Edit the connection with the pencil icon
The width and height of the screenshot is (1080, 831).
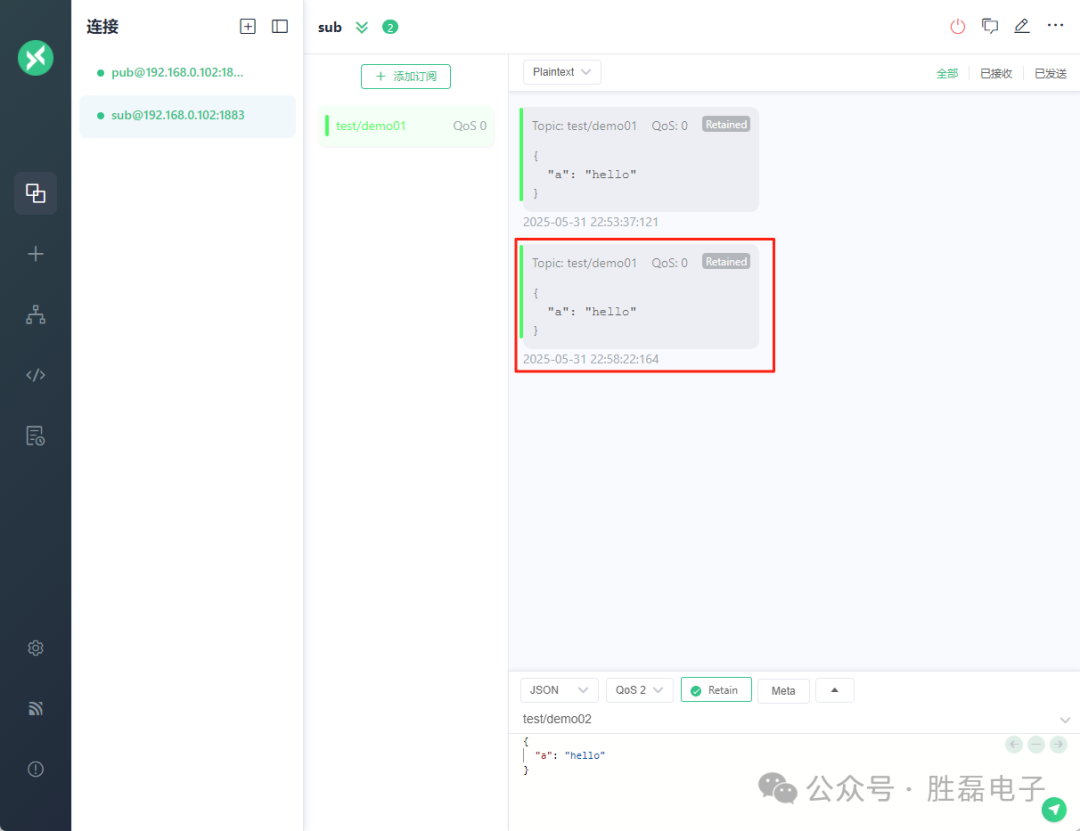pyautogui.click(x=1021, y=26)
